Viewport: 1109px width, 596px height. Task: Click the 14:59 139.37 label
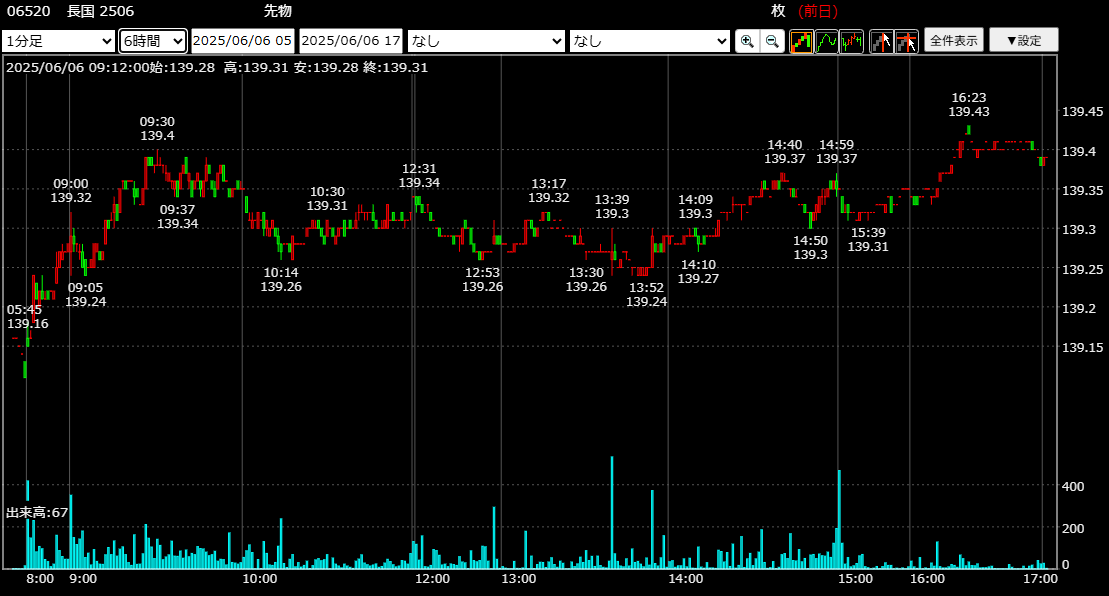tap(837, 152)
